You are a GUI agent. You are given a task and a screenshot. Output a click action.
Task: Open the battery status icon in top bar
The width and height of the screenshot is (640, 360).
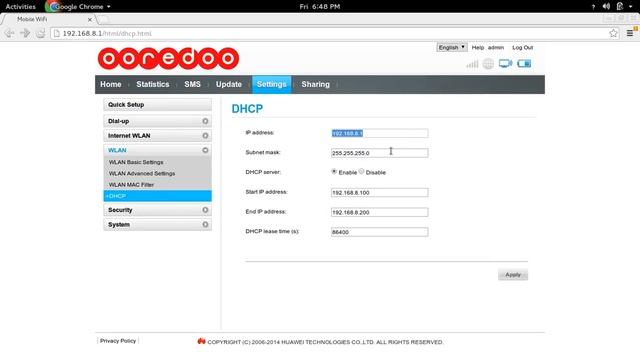(620, 7)
